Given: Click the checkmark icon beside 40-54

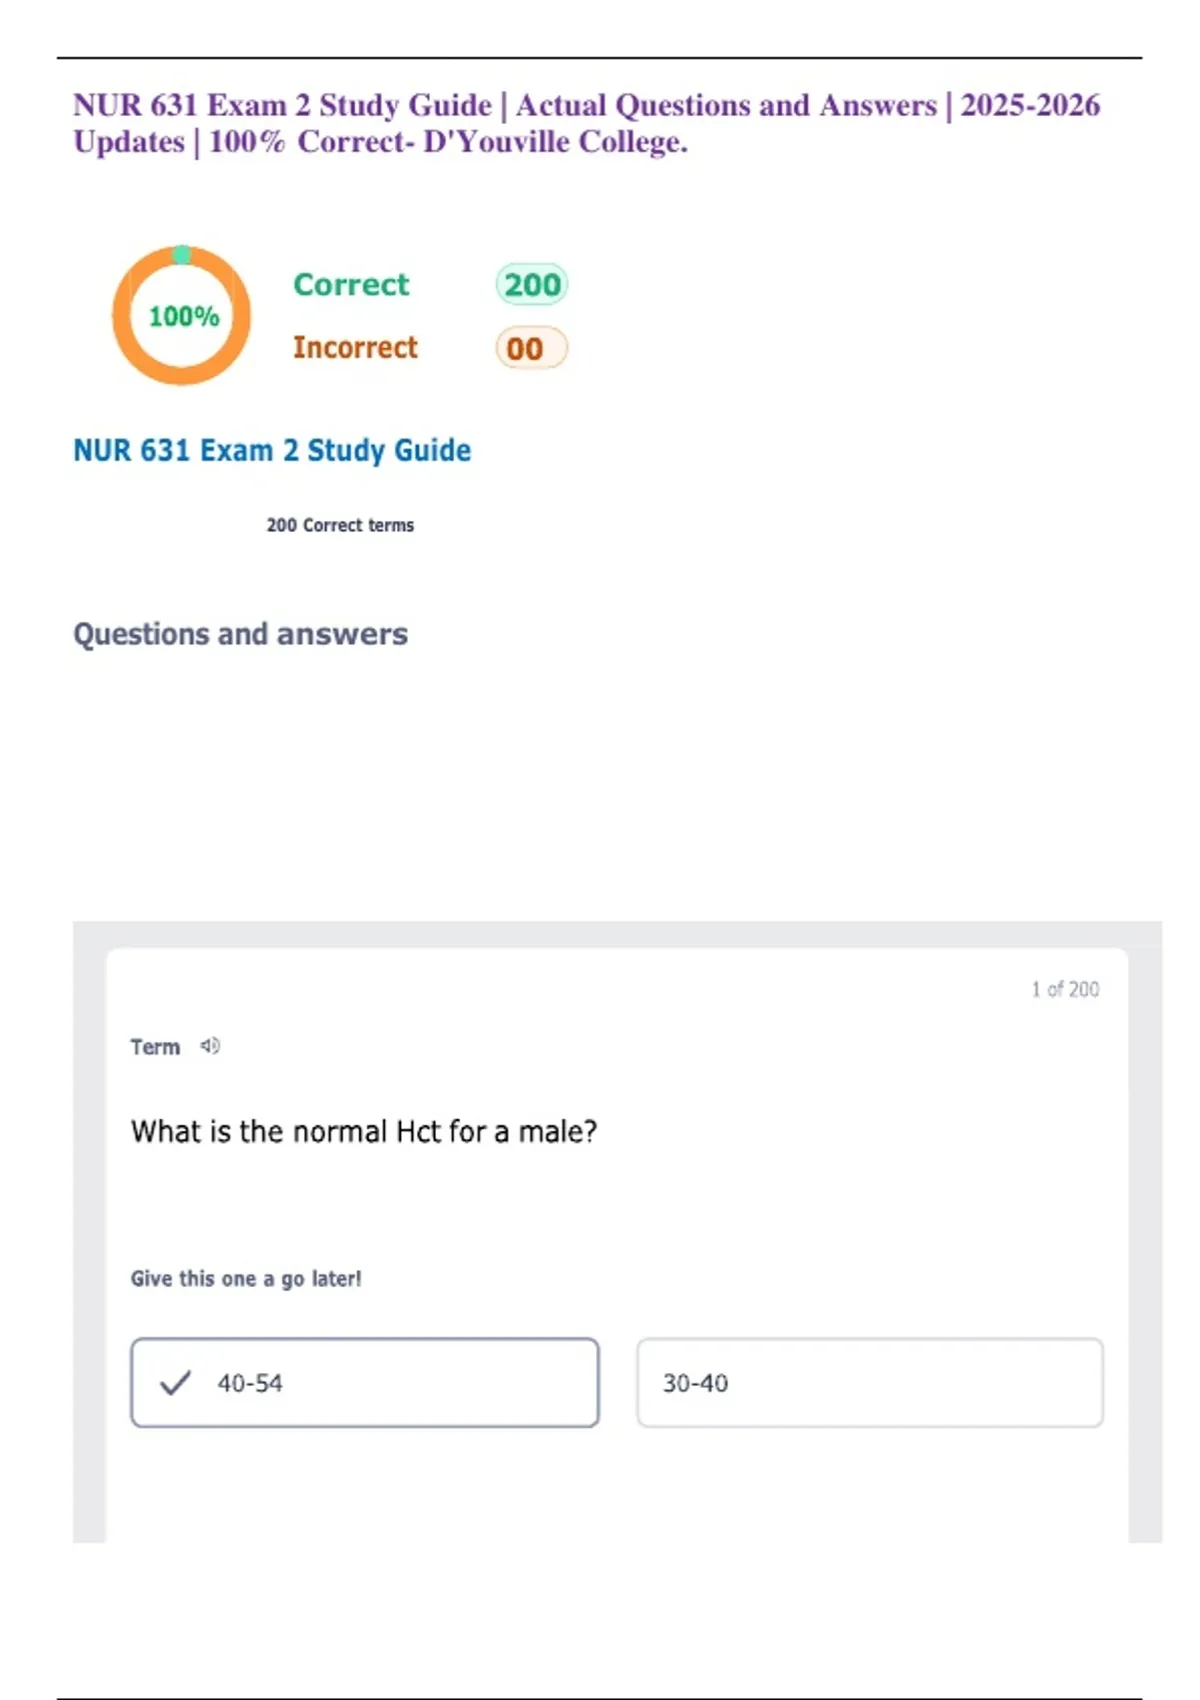Looking at the screenshot, I should click(x=175, y=1383).
